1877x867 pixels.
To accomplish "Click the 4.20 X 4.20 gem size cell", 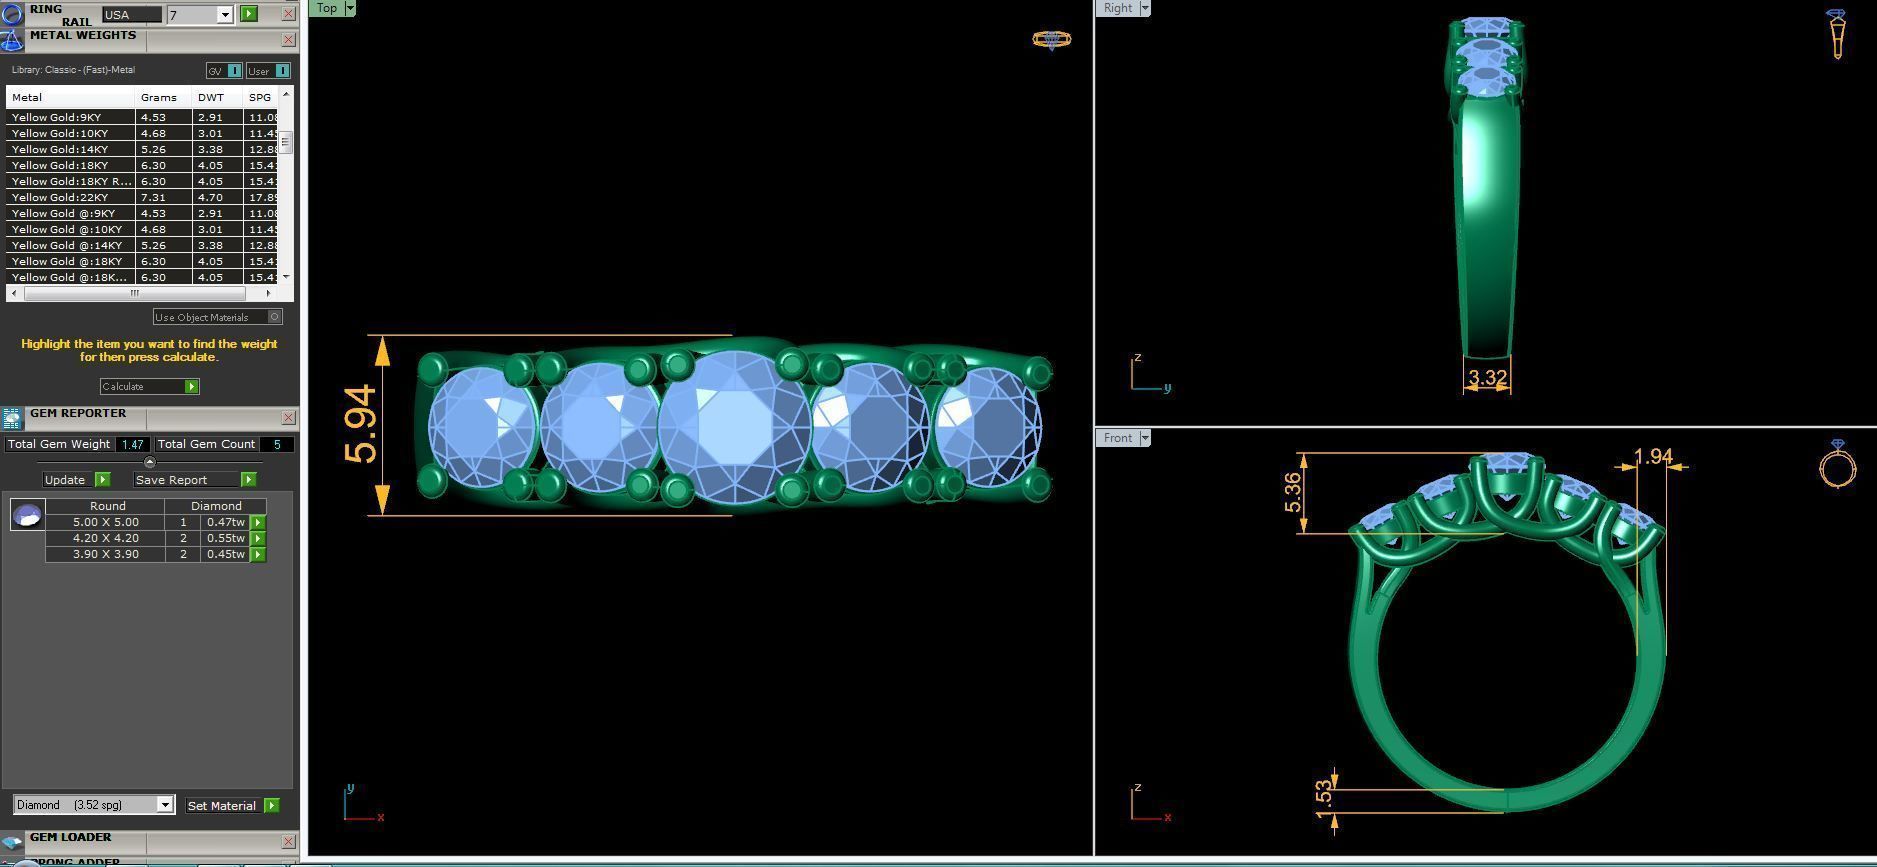I will 105,538.
